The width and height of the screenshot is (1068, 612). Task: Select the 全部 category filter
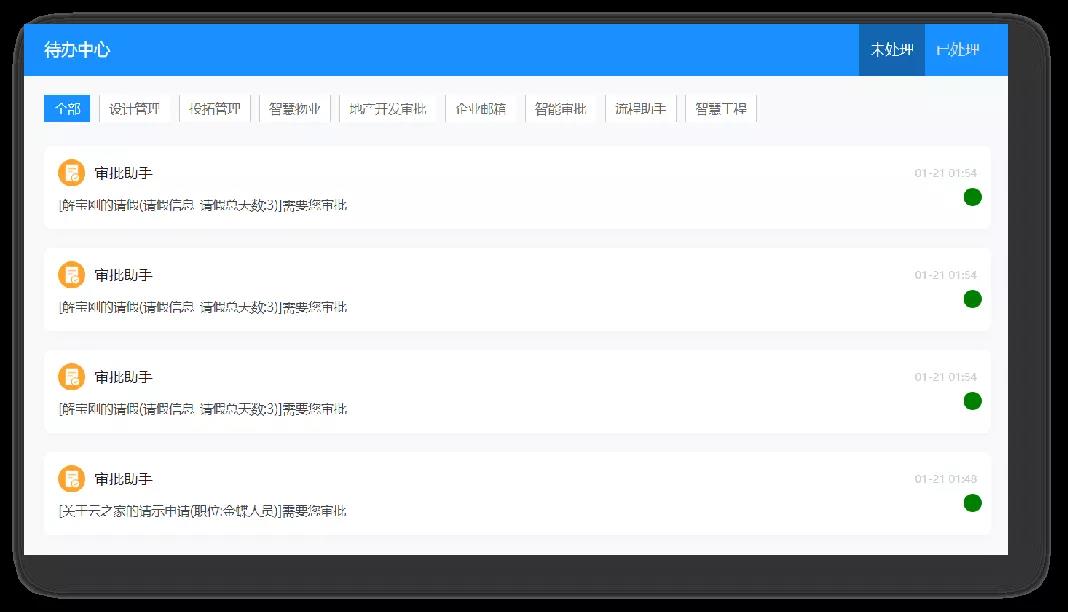(x=67, y=109)
